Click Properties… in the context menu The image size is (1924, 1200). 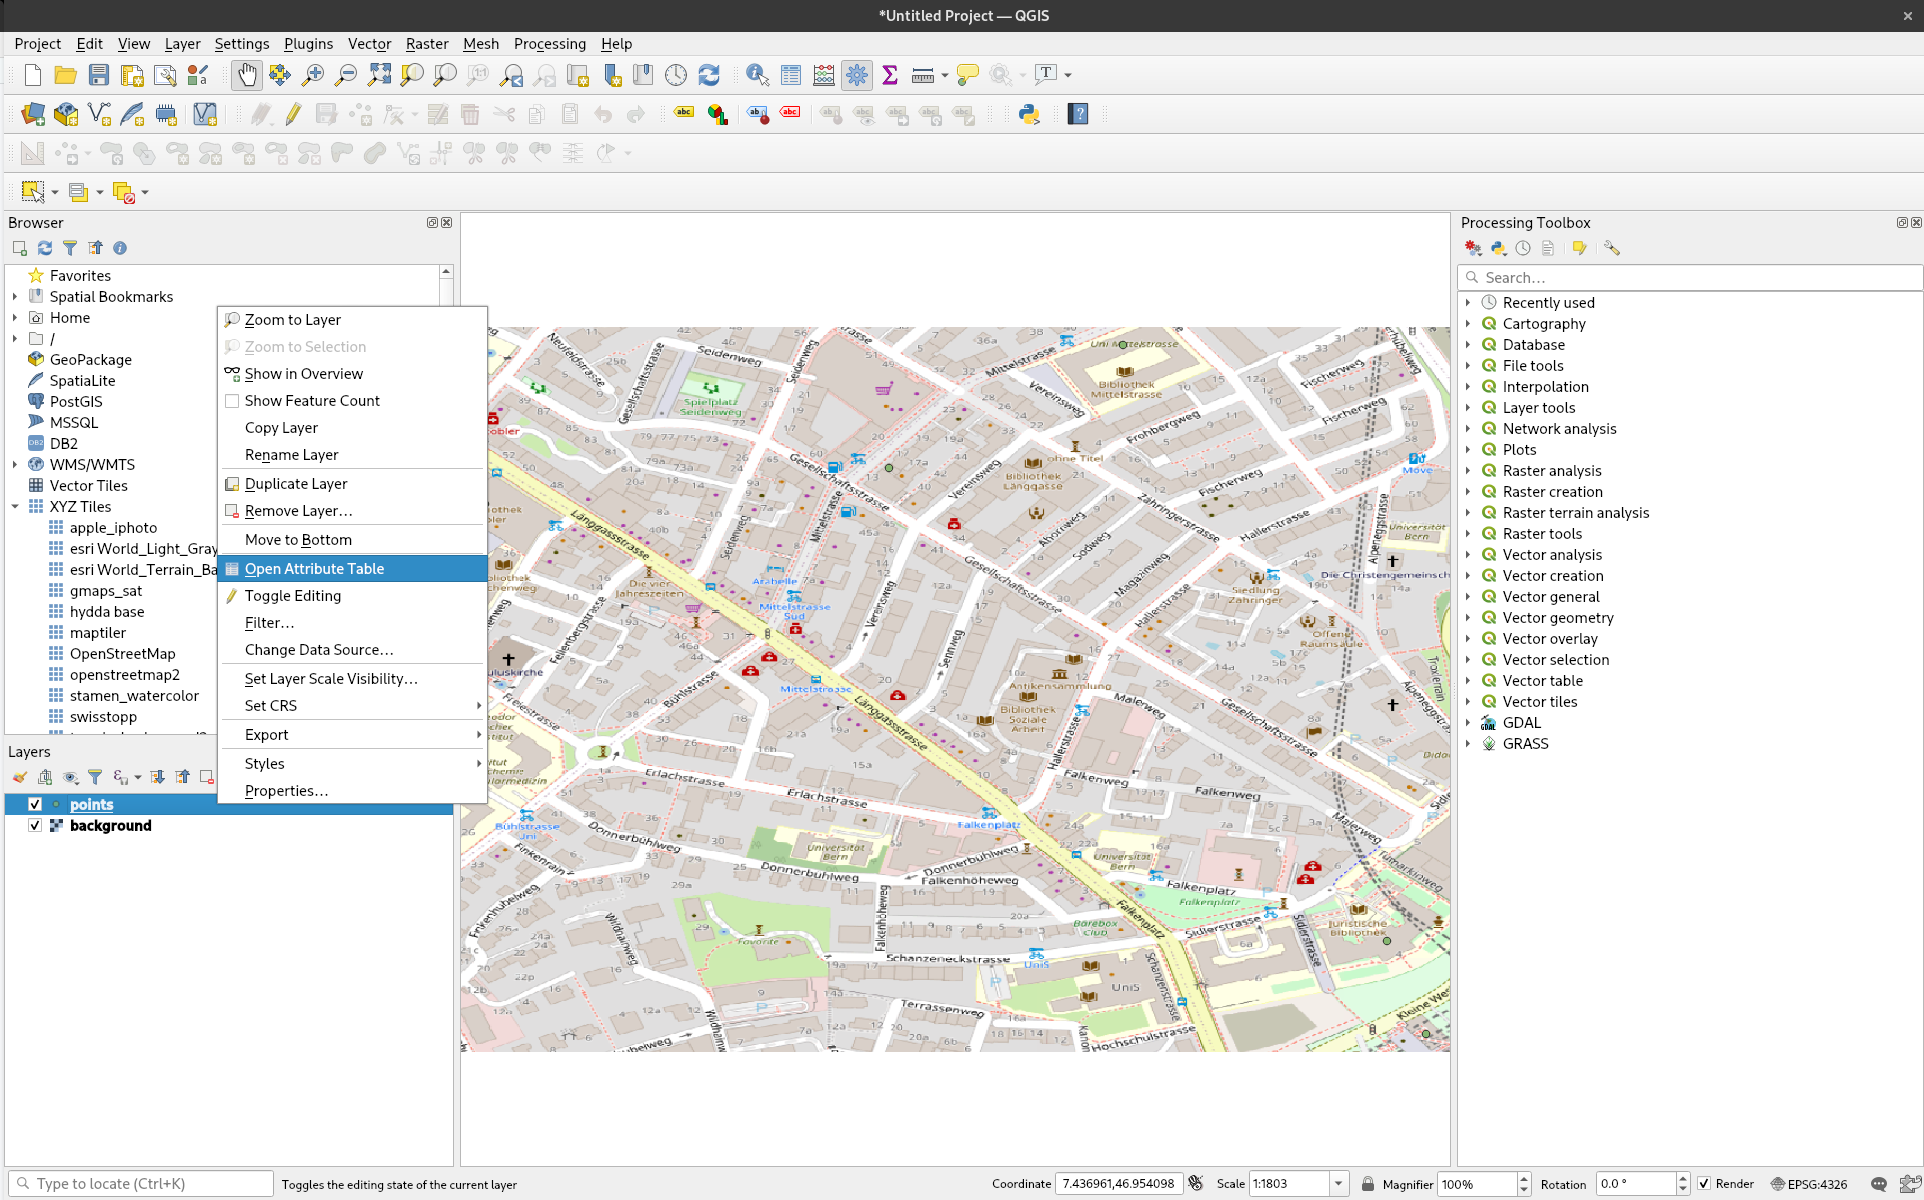tap(286, 790)
